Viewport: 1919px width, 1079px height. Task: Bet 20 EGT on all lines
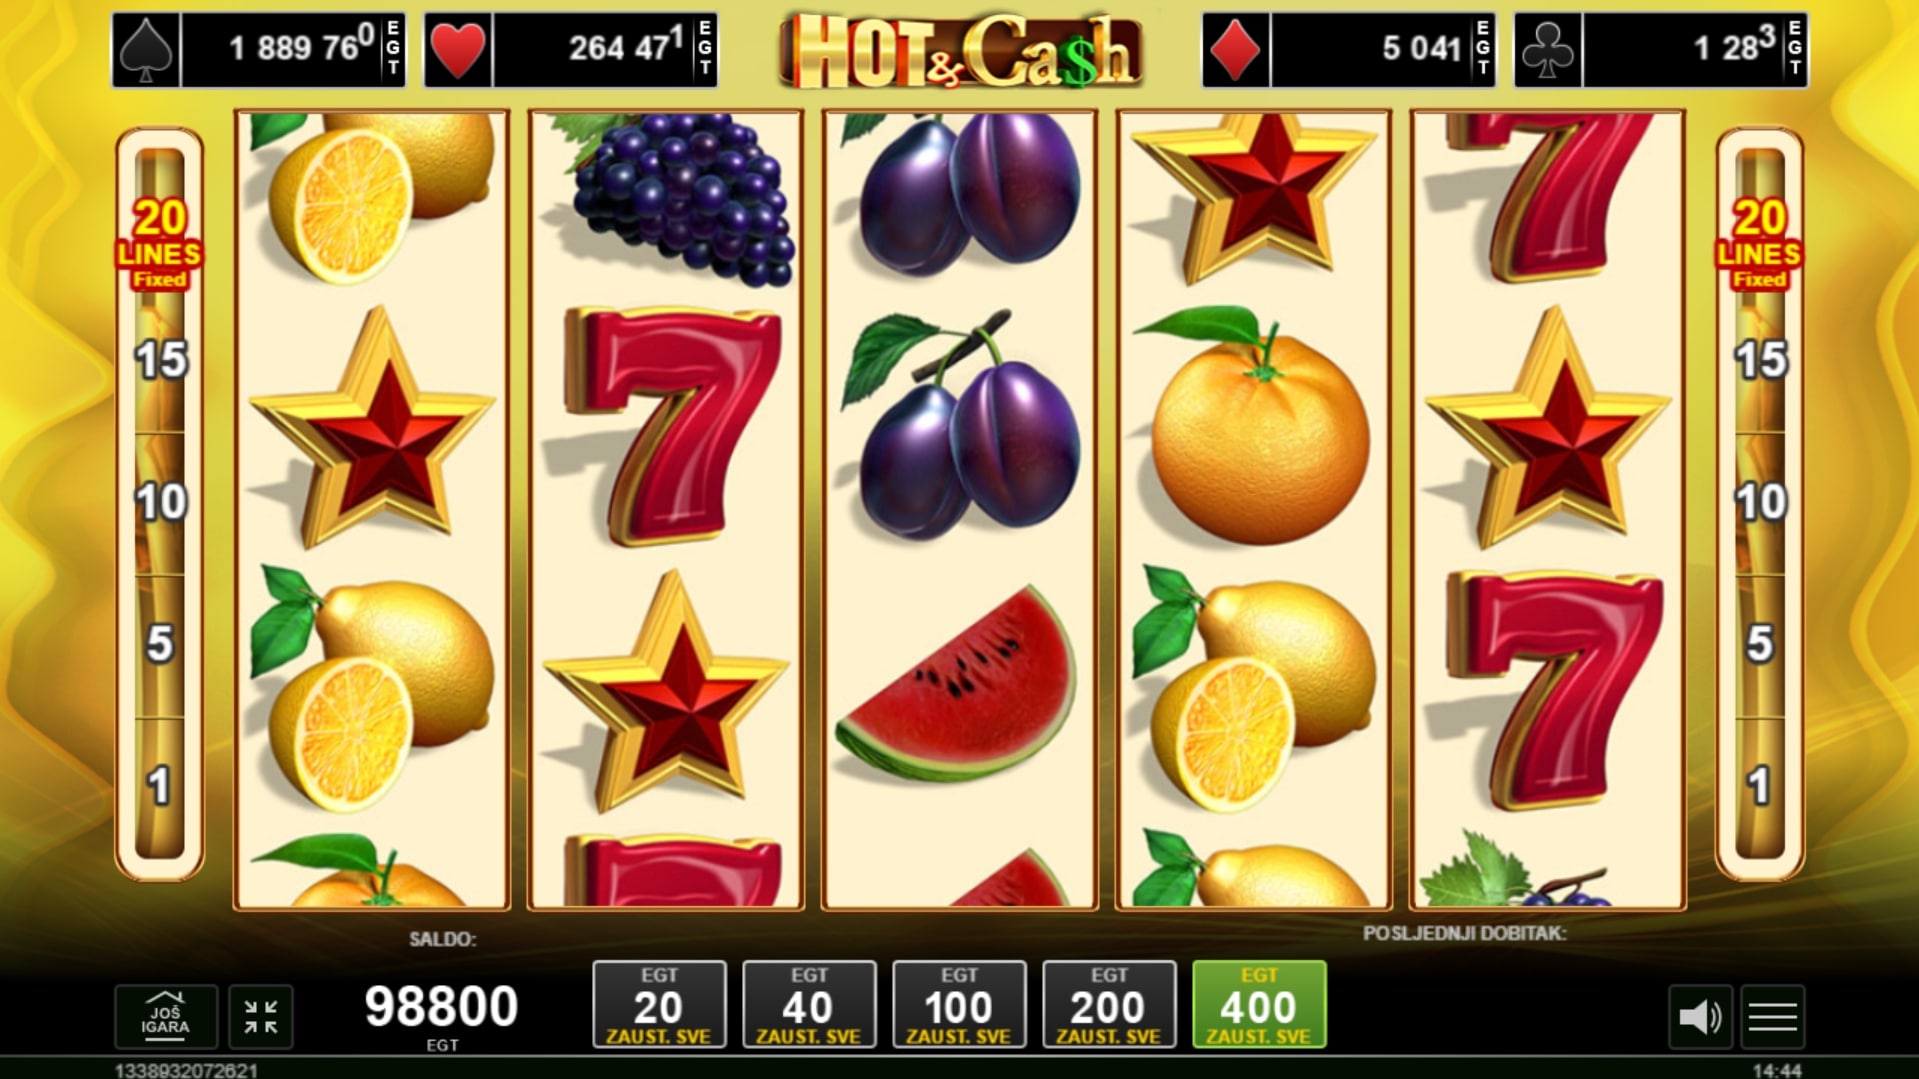659,1005
